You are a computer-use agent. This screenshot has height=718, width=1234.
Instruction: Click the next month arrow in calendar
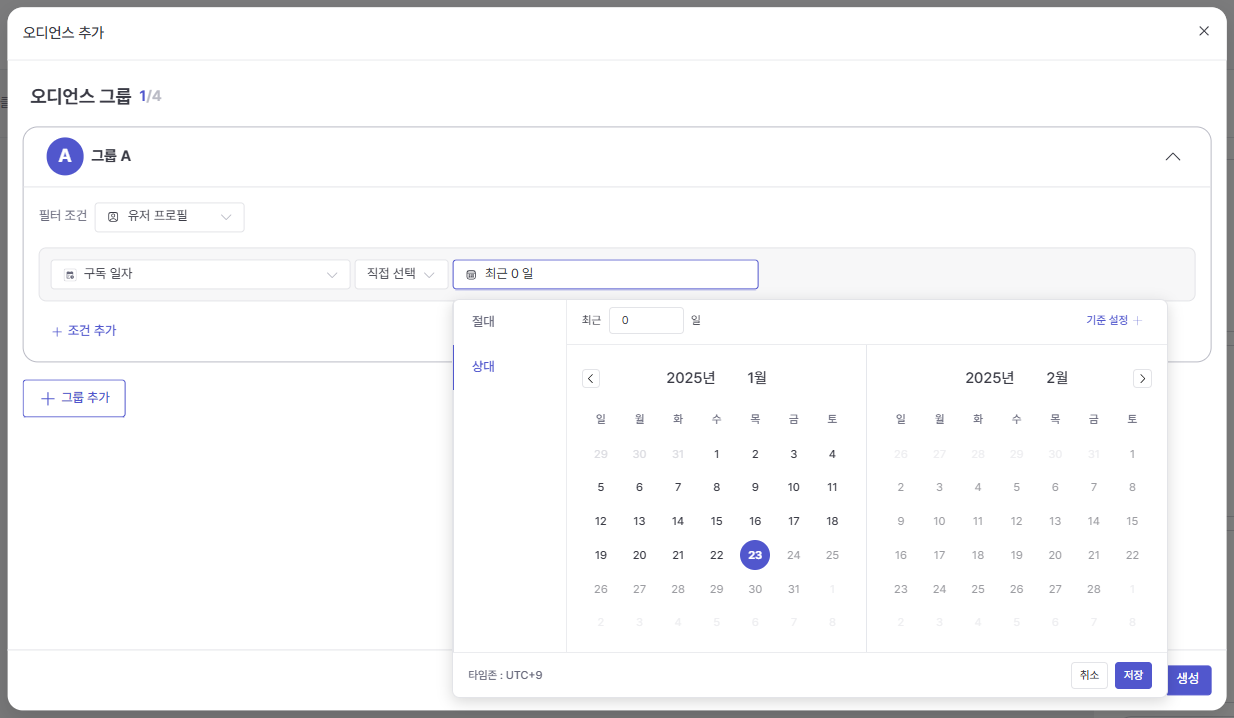point(1142,378)
